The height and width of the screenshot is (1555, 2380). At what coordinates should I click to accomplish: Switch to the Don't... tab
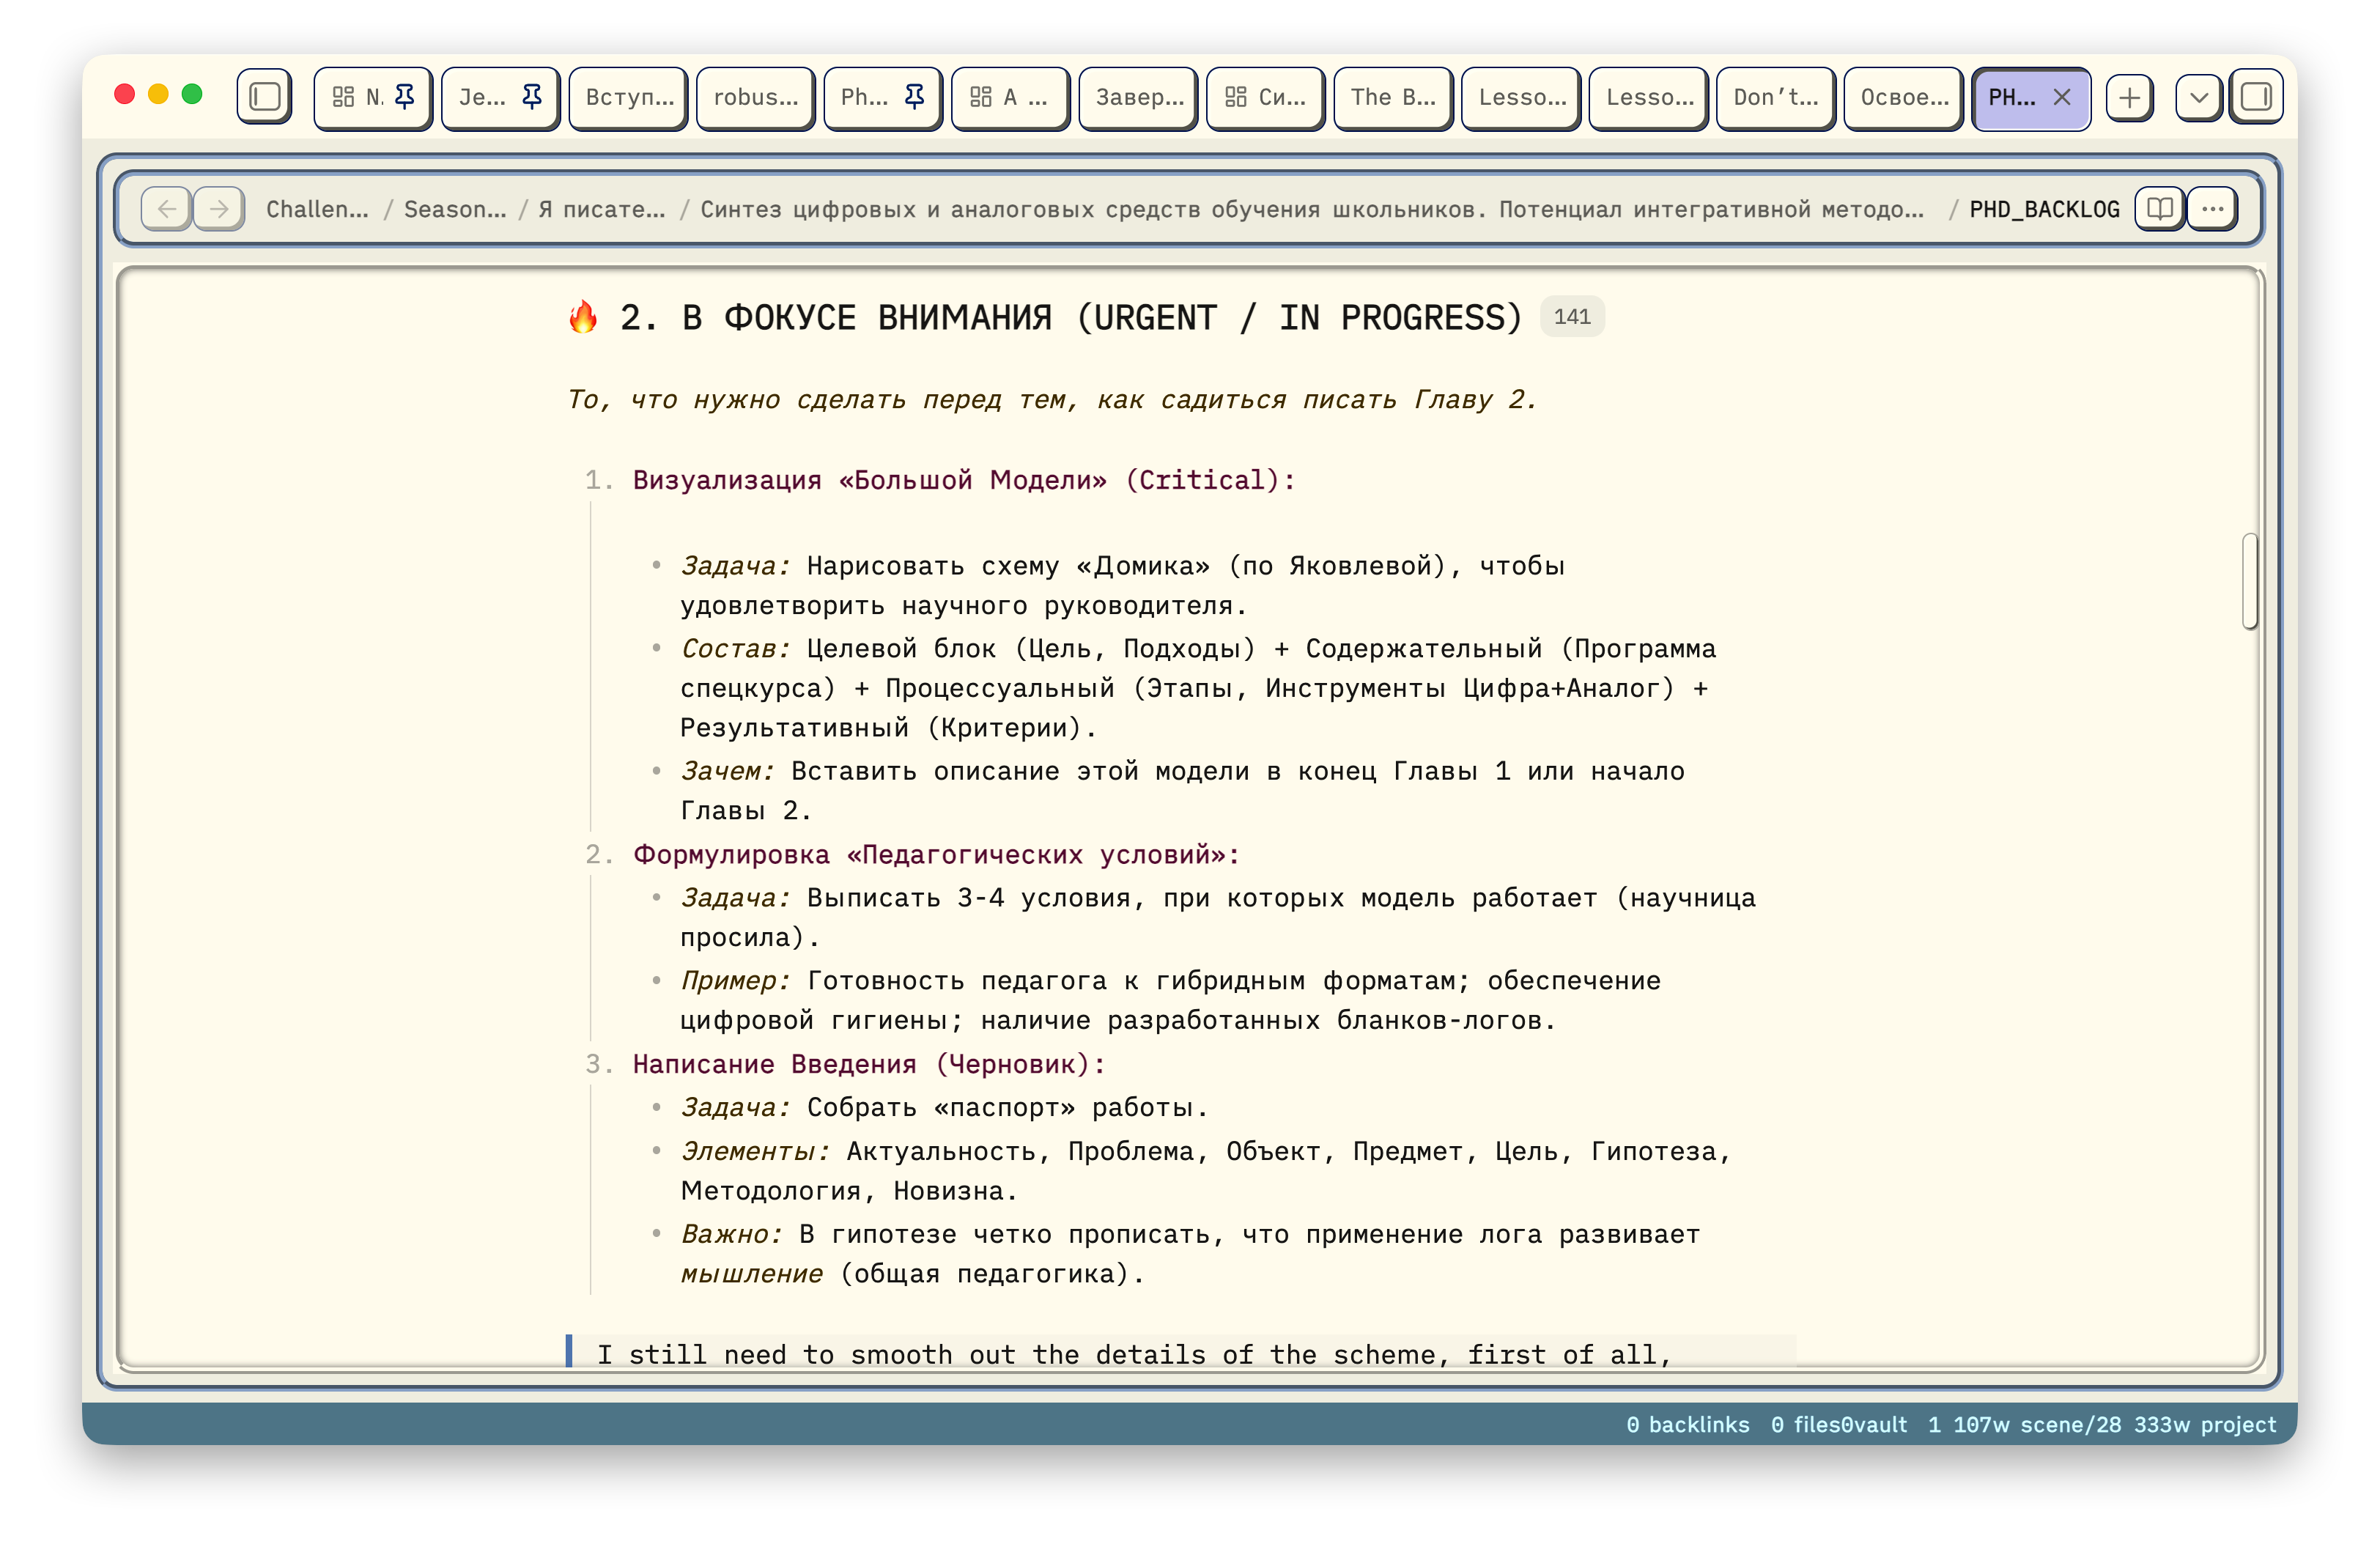(1775, 97)
